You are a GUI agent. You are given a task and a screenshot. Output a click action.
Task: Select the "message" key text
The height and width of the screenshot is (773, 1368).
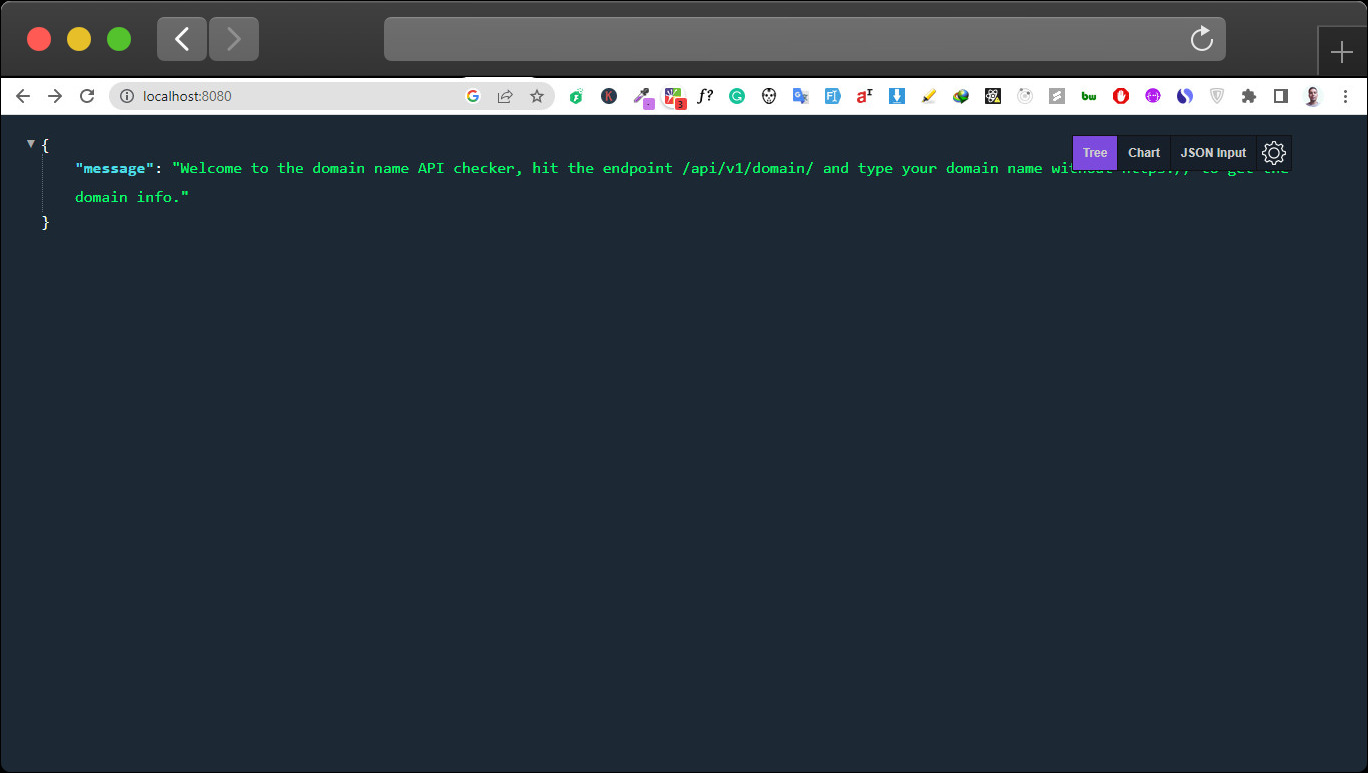point(114,168)
